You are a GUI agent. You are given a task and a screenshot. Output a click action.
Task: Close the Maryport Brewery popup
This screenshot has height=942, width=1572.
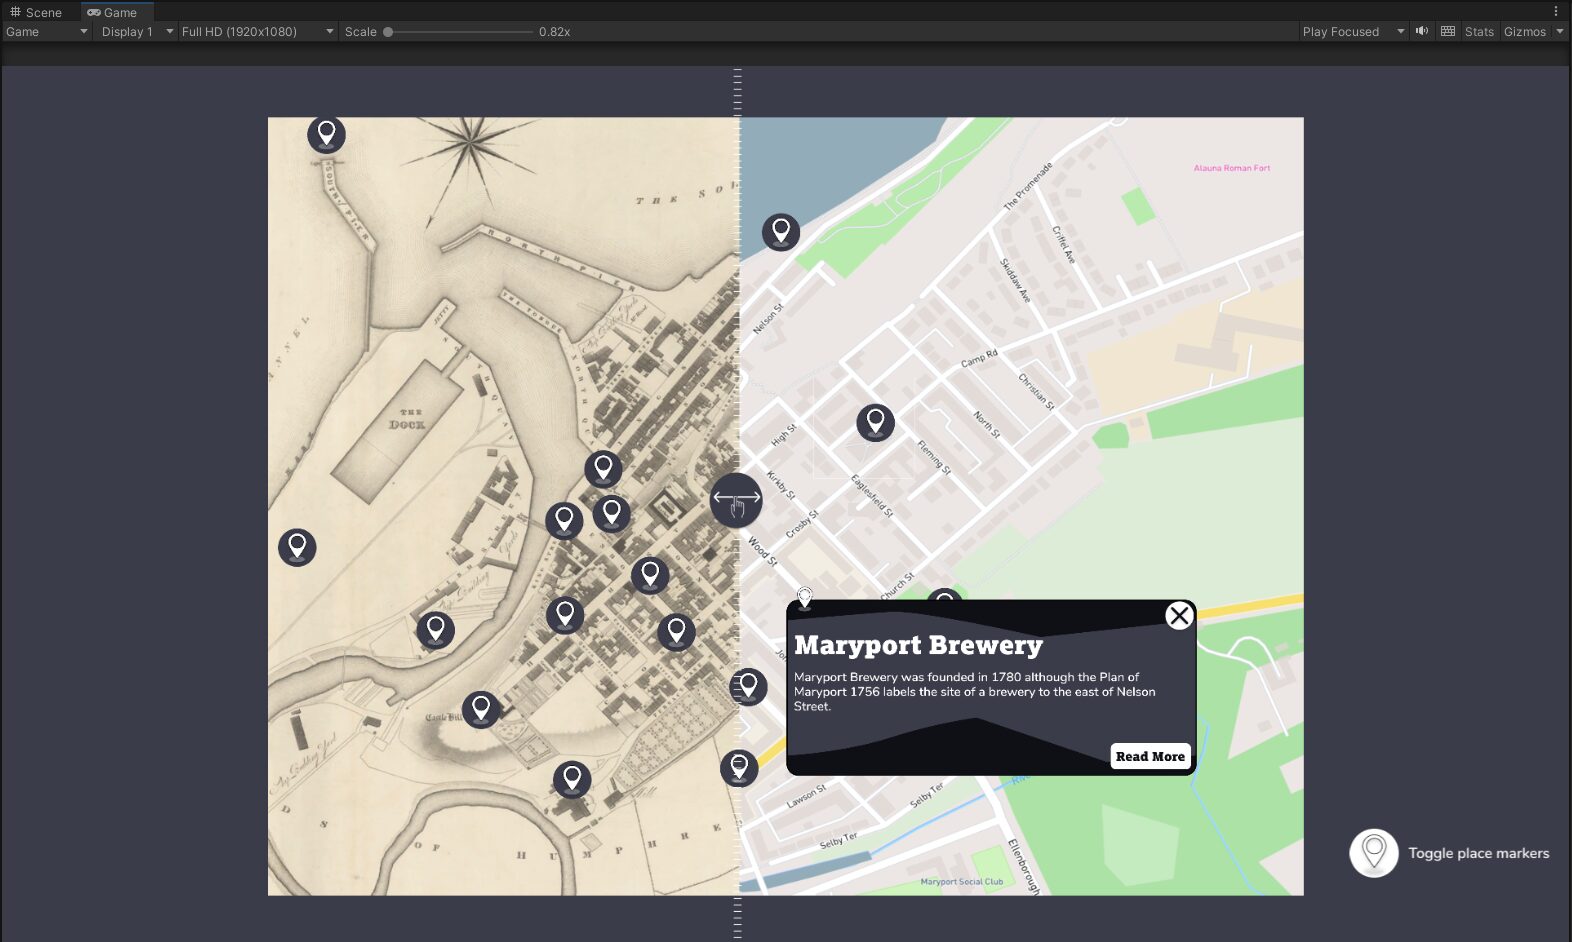(x=1179, y=616)
